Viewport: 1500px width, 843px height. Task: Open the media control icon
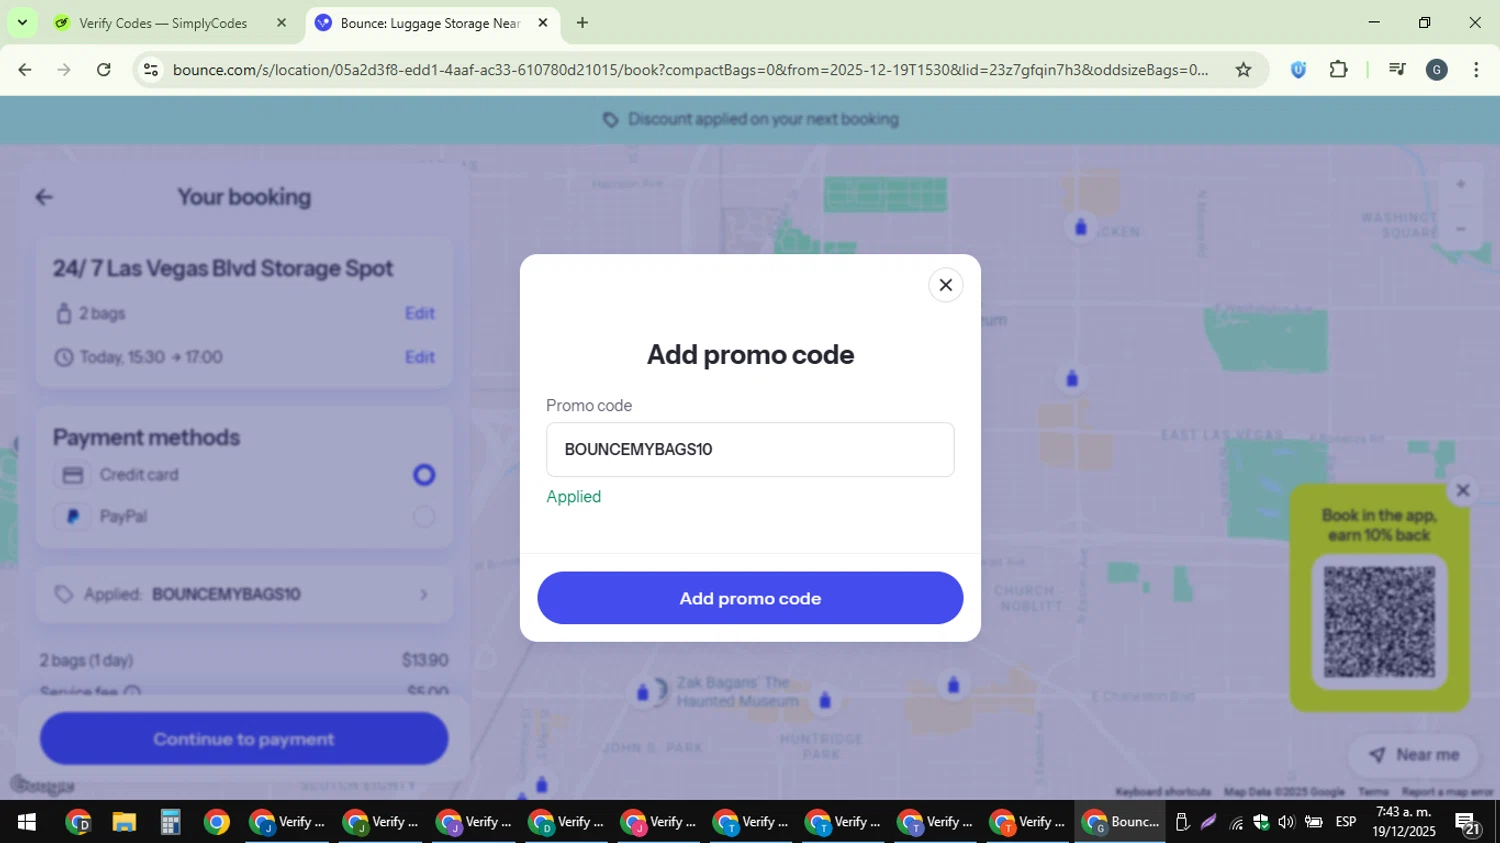tap(1397, 70)
